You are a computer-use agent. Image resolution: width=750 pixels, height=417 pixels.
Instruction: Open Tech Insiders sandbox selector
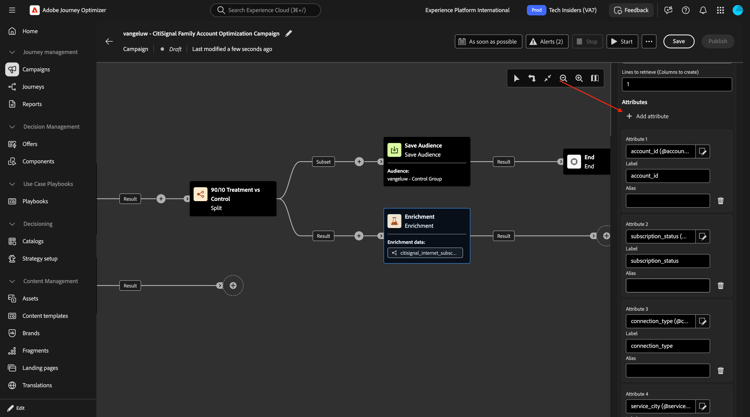tap(562, 10)
